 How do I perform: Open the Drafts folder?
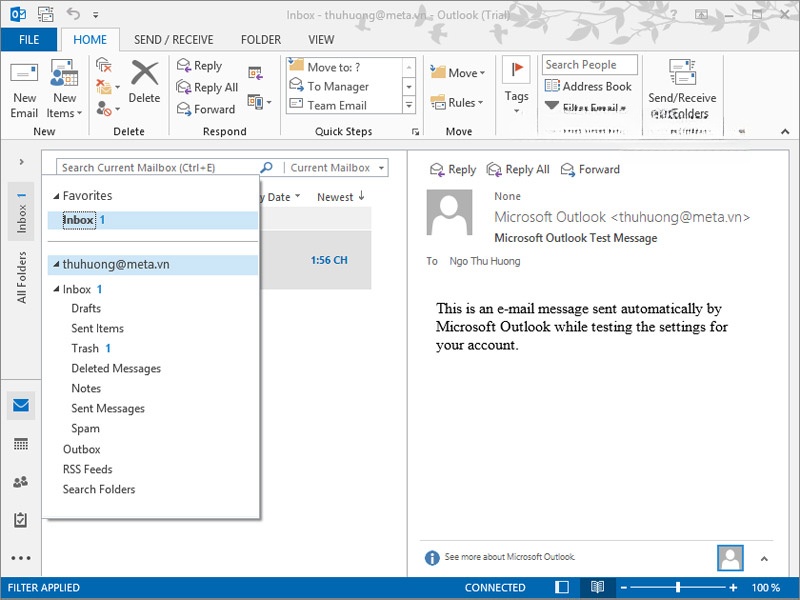coord(86,308)
